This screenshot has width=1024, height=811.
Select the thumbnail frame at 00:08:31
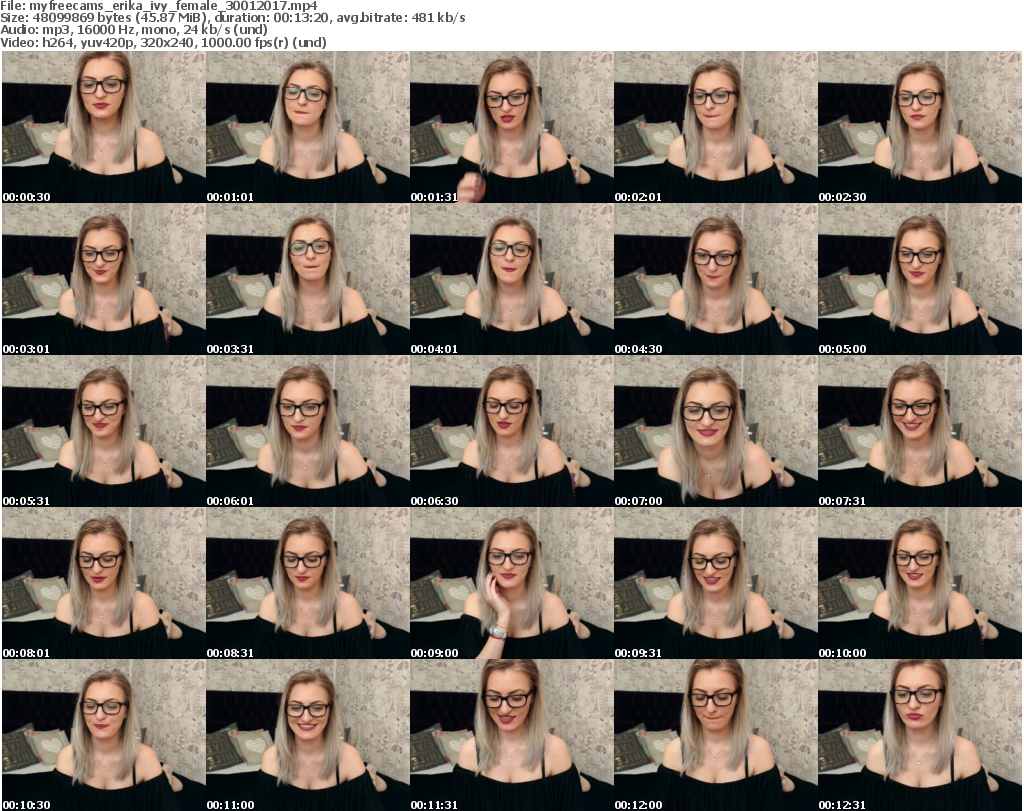coord(308,584)
